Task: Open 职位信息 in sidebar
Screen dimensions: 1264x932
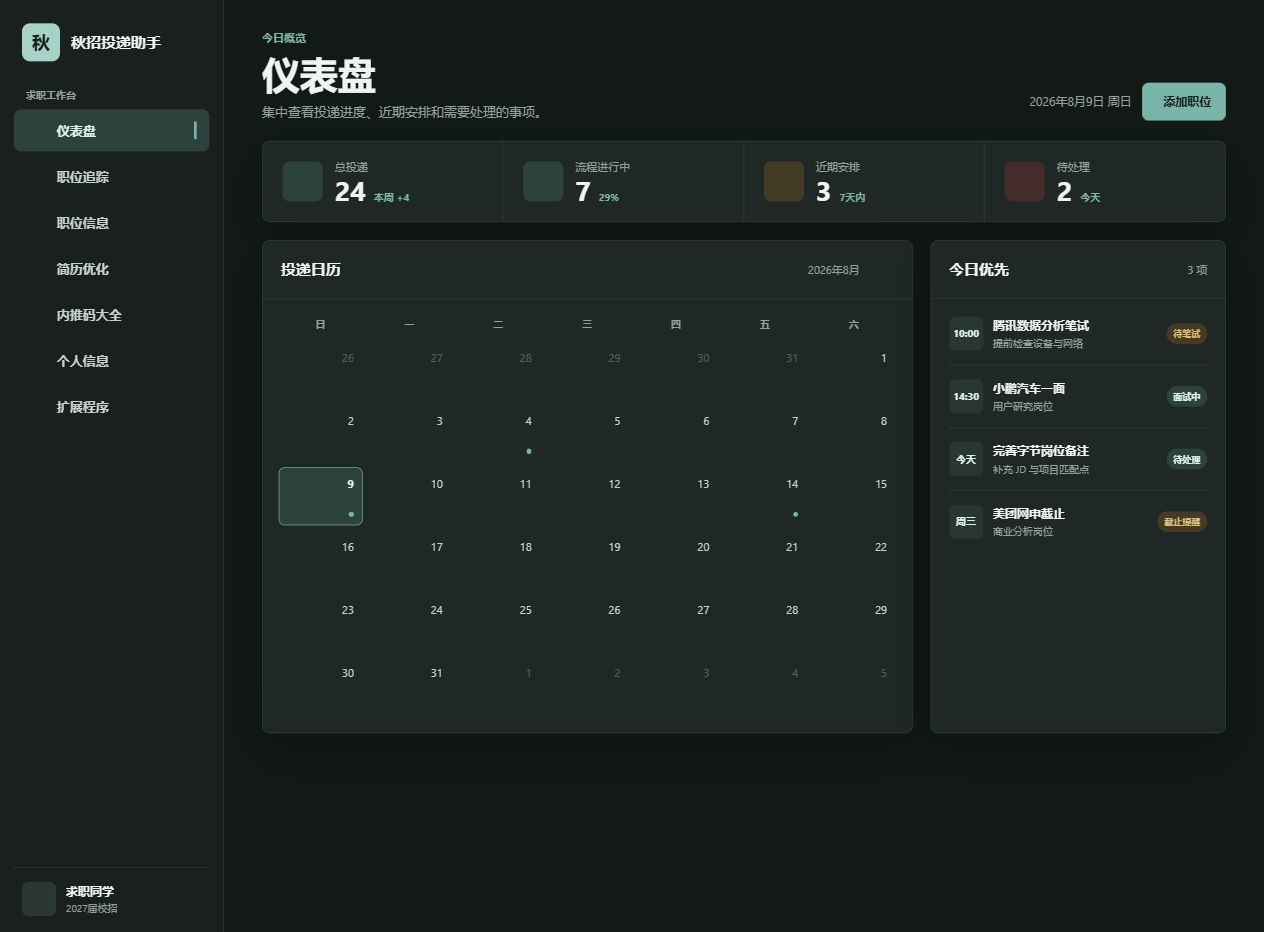Action: point(111,223)
